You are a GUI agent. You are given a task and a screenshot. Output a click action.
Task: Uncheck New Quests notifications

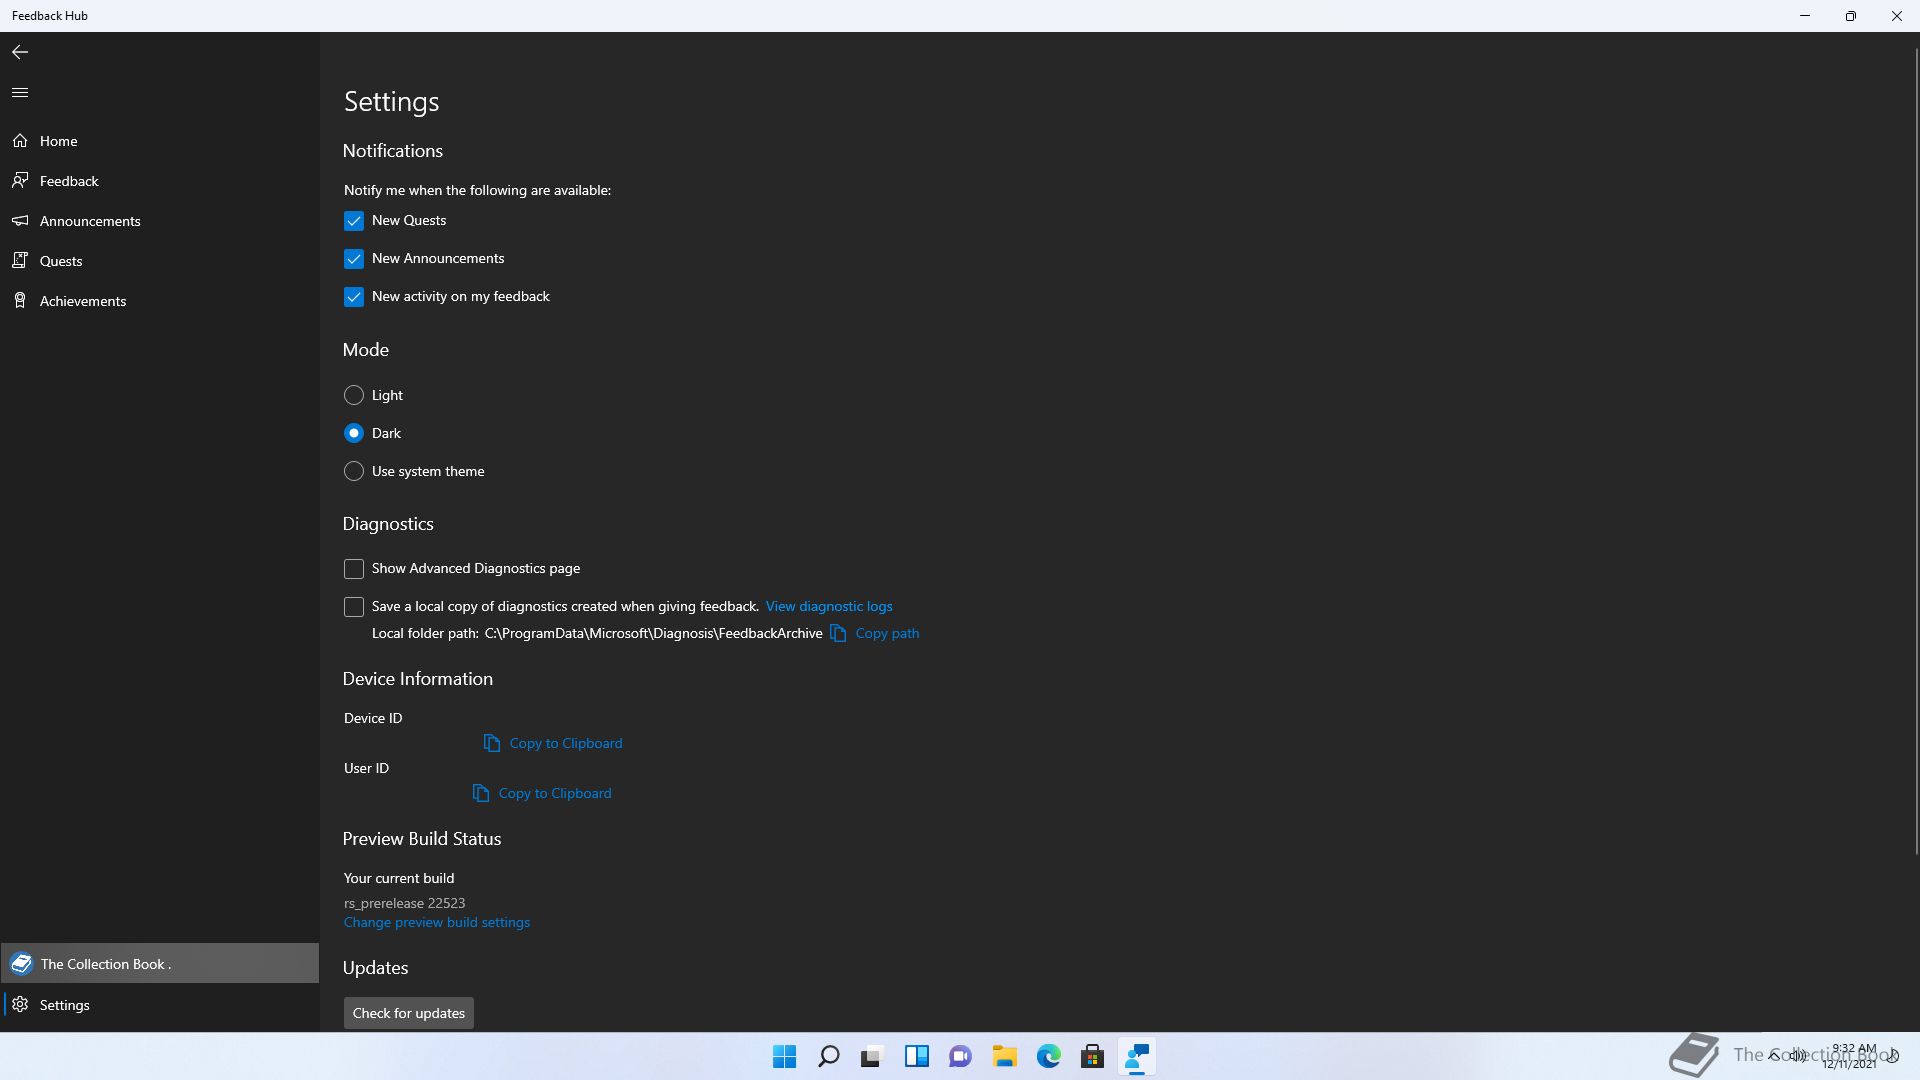click(x=354, y=221)
